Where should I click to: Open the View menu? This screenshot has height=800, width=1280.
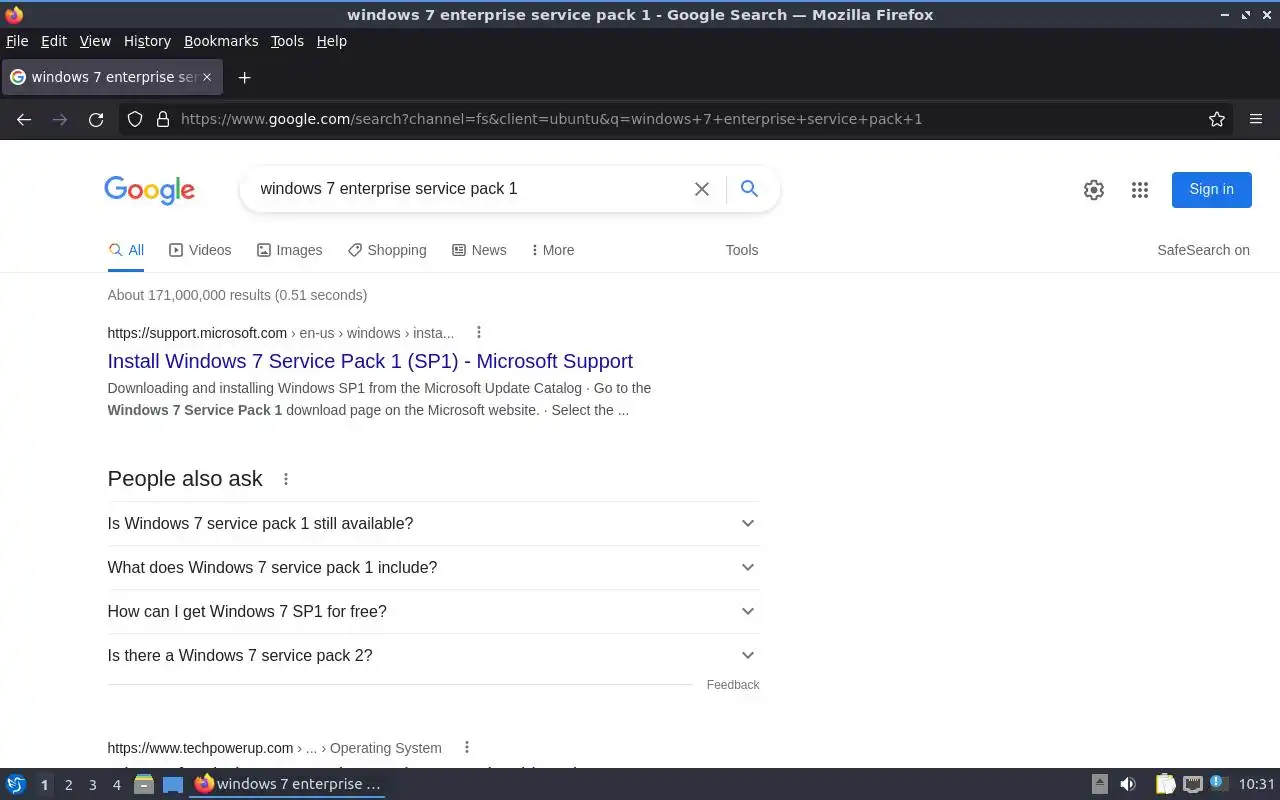coord(95,41)
